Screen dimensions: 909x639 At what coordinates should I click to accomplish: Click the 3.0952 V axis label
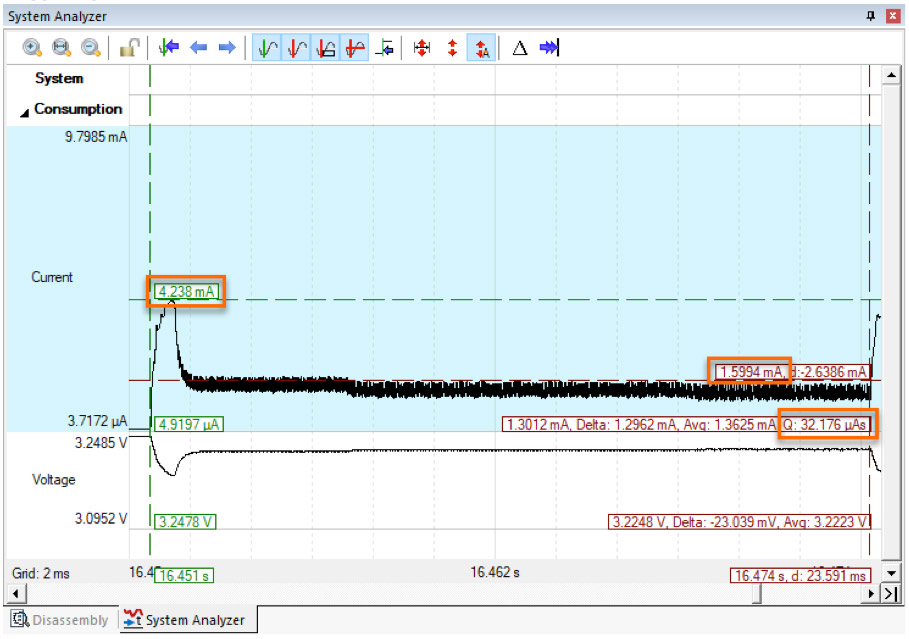[x=101, y=518]
